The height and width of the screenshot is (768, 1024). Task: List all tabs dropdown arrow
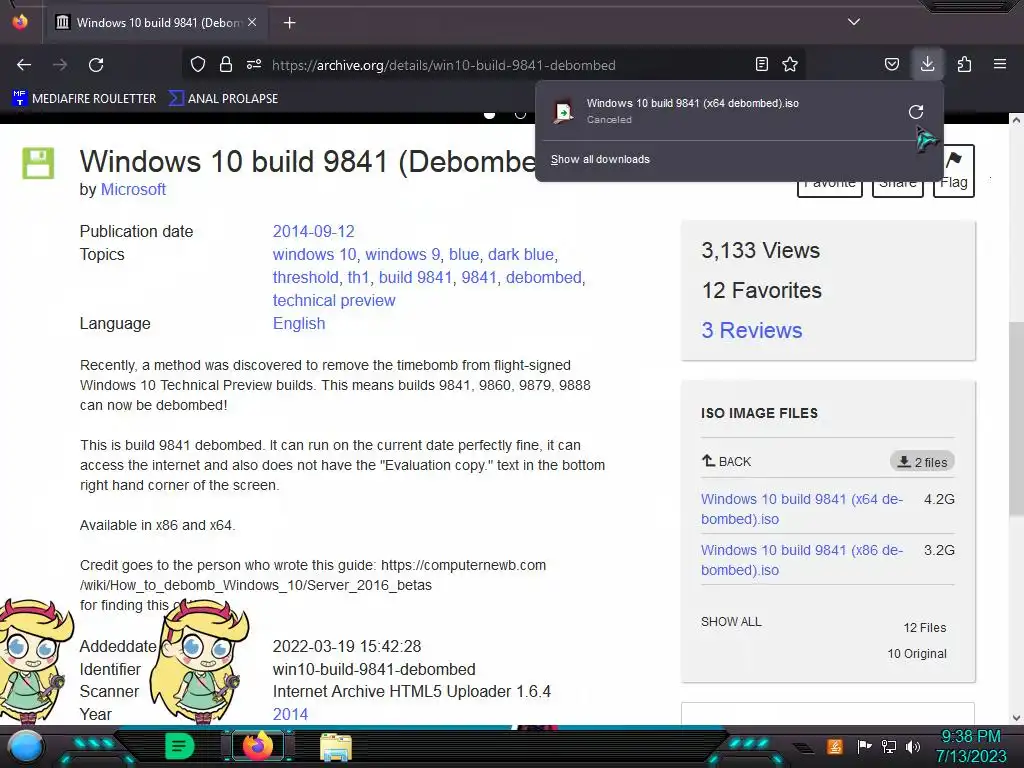854,22
